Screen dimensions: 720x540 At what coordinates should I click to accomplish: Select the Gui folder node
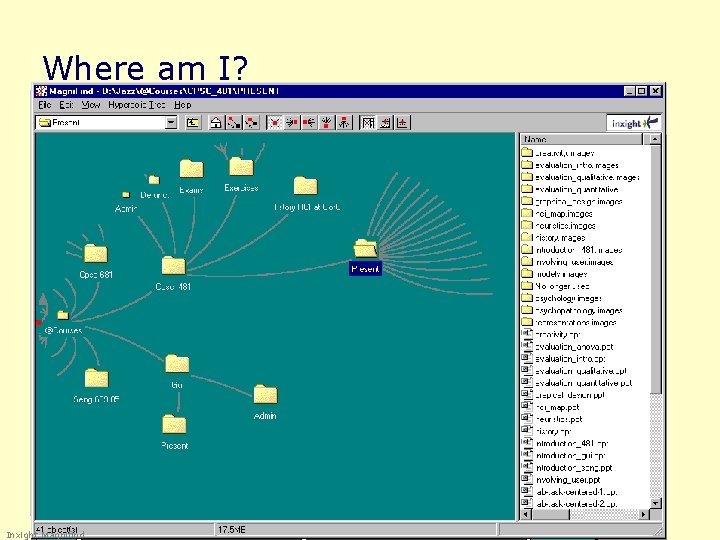click(177, 371)
